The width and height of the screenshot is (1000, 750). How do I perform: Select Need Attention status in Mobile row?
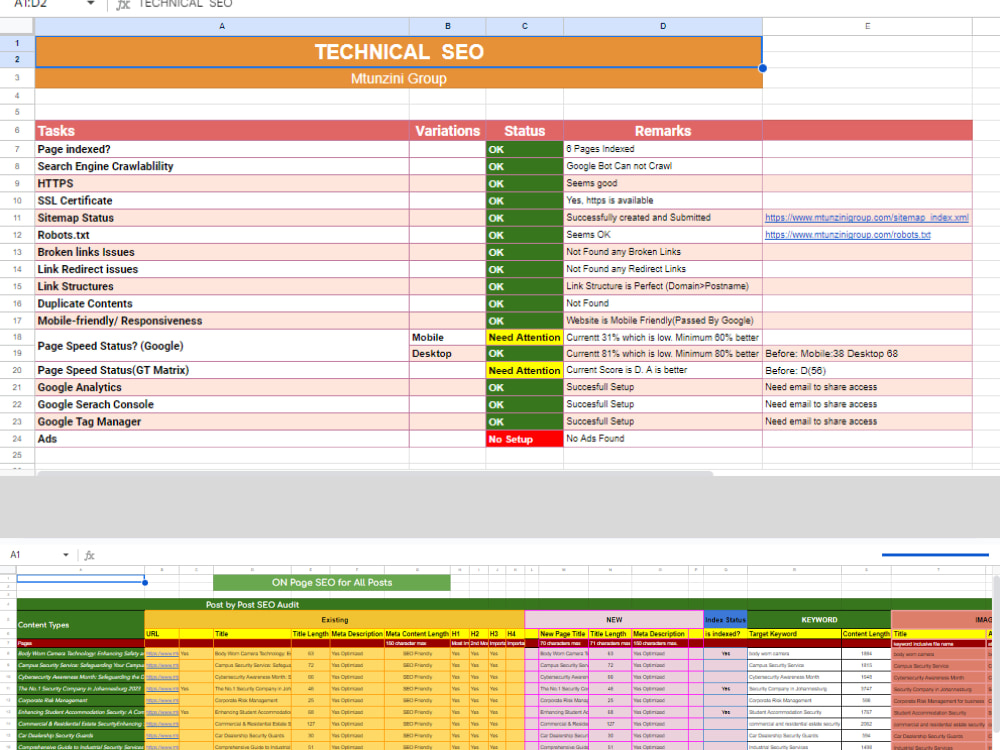[525, 337]
